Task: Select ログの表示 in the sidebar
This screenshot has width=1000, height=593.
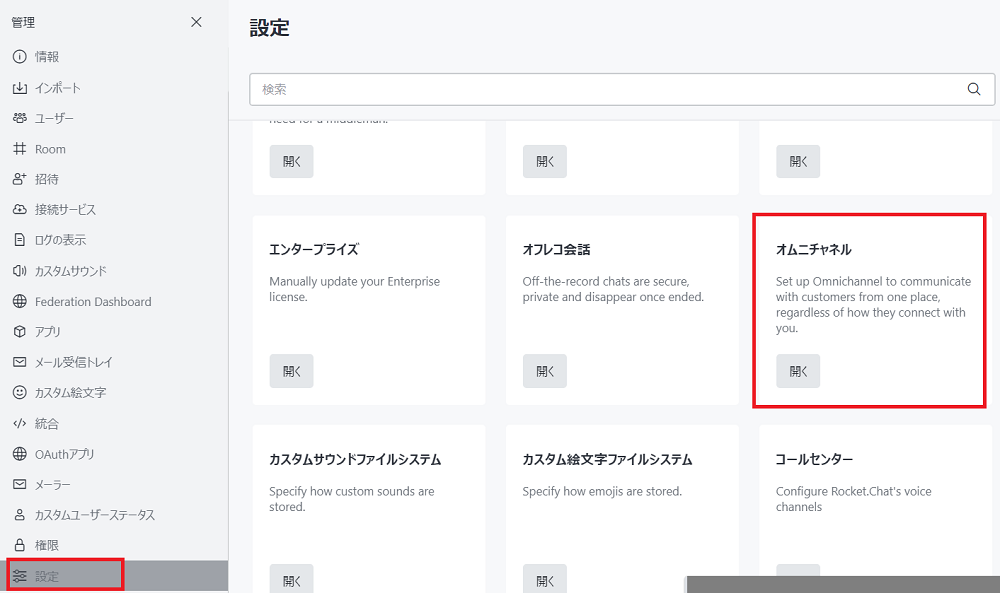Action: [x=60, y=240]
